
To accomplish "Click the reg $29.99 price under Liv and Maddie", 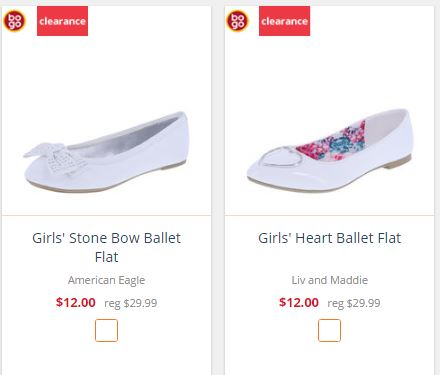I will coord(354,303).
